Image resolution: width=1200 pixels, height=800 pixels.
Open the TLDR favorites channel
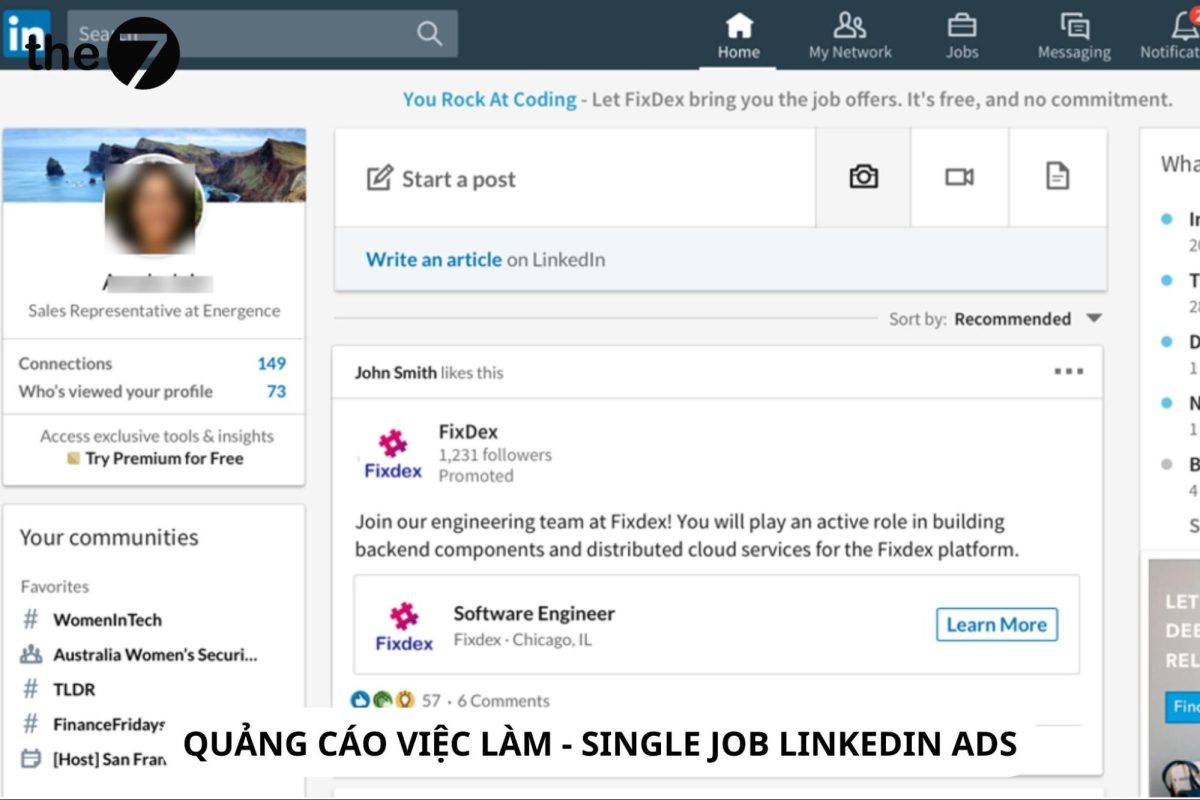[x=75, y=689]
